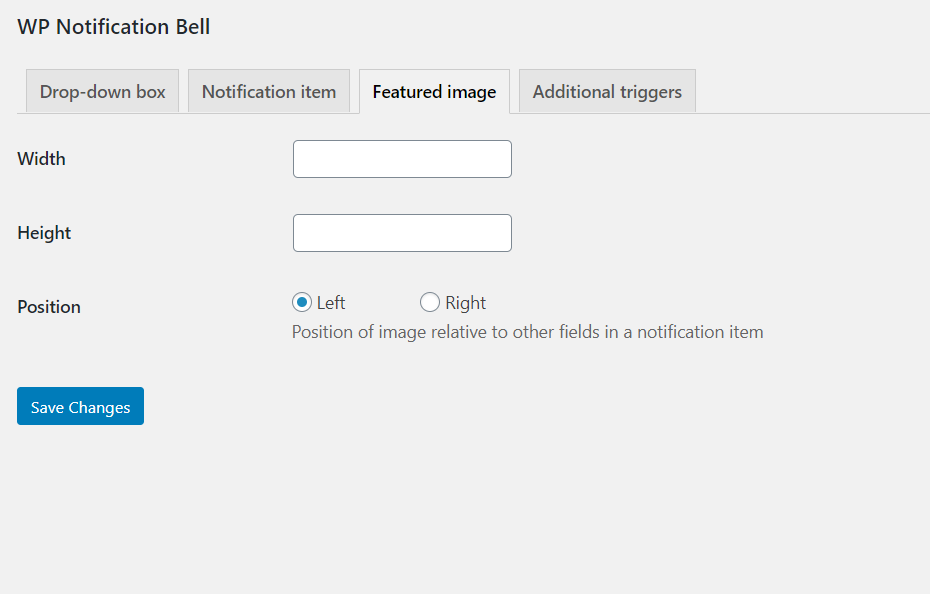Image resolution: width=930 pixels, height=594 pixels.
Task: Click the Position setting label
Action: pos(49,307)
